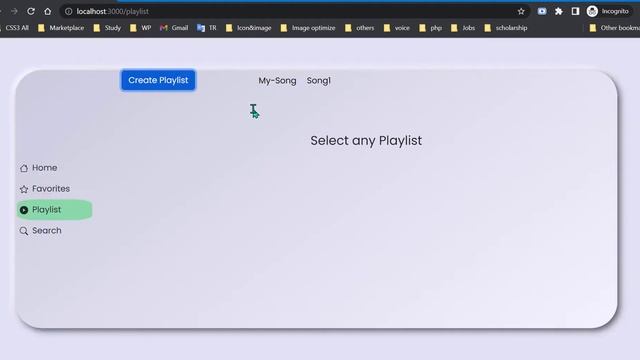Open the Song1 playlist
This screenshot has width=640, height=360.
coord(319,81)
